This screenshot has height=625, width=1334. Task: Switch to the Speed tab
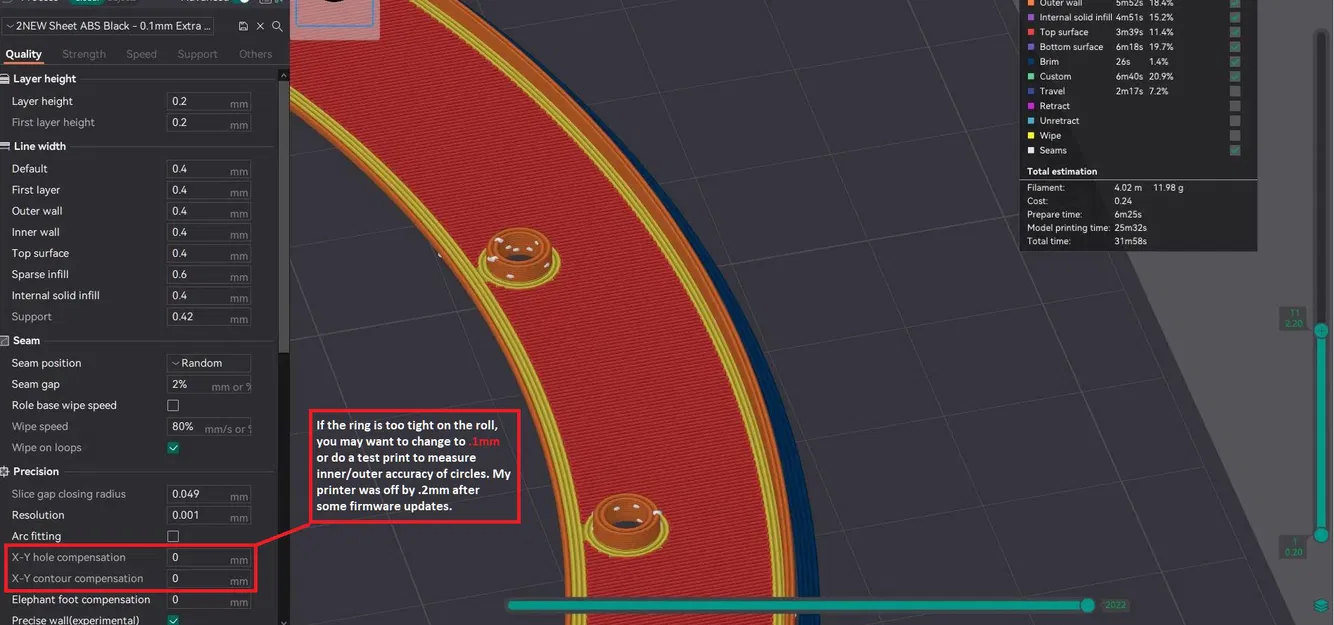(141, 54)
